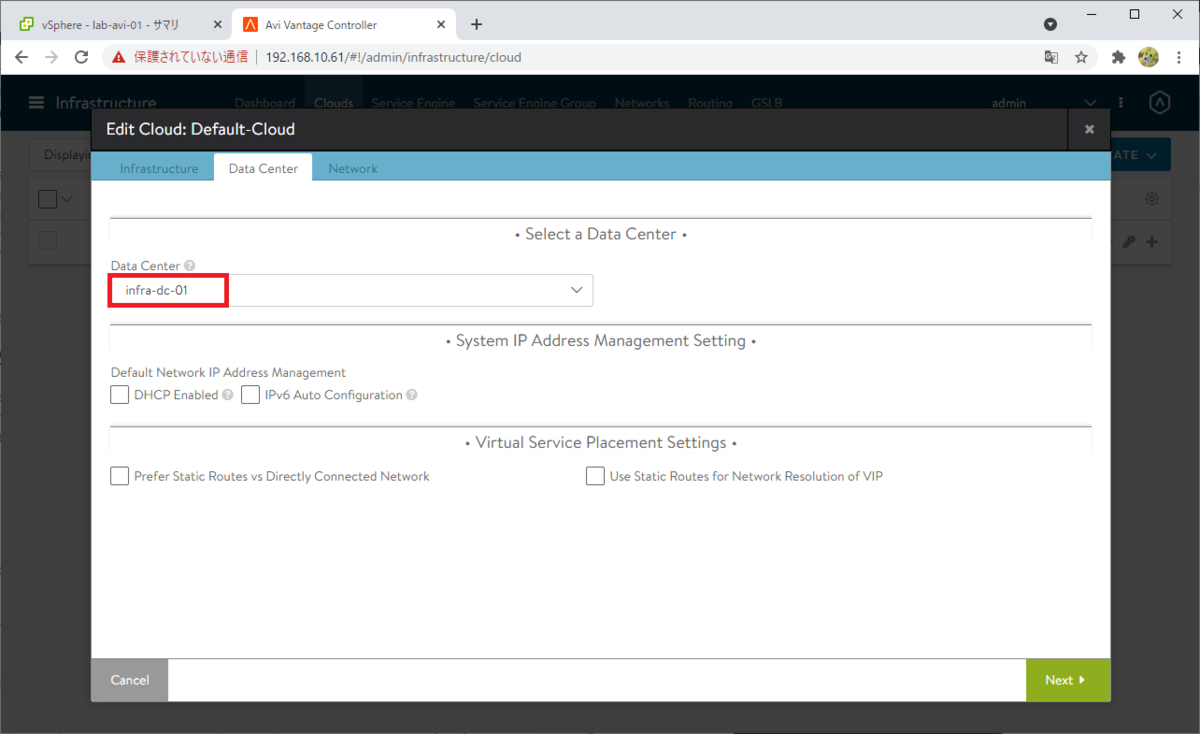
Task: Open the Routing nav item
Action: point(710,103)
